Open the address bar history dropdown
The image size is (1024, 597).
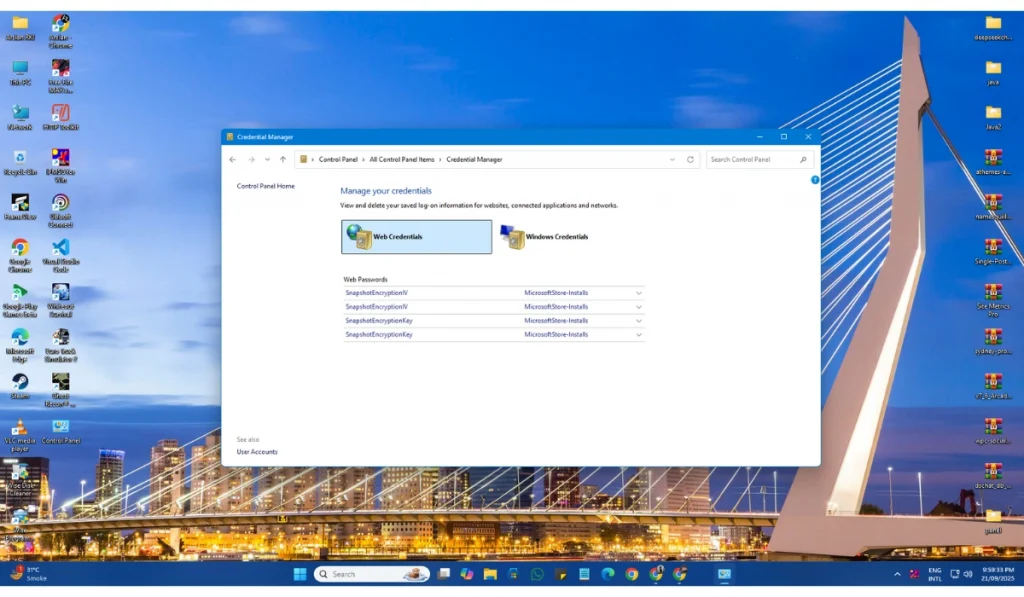coord(672,160)
